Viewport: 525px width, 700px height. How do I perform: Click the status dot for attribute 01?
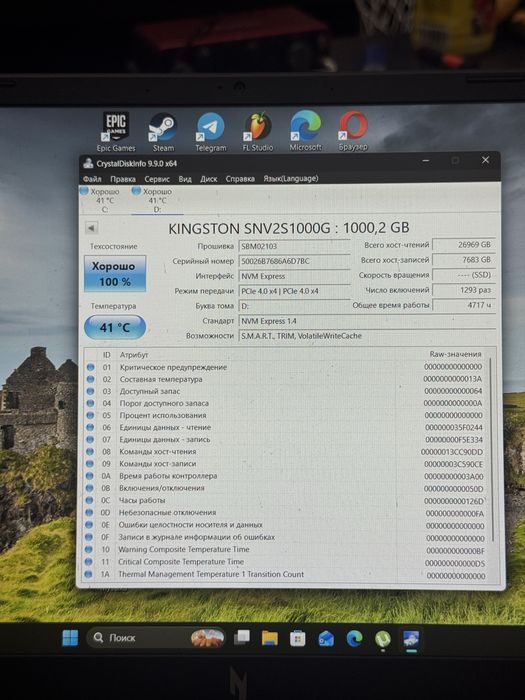click(91, 367)
